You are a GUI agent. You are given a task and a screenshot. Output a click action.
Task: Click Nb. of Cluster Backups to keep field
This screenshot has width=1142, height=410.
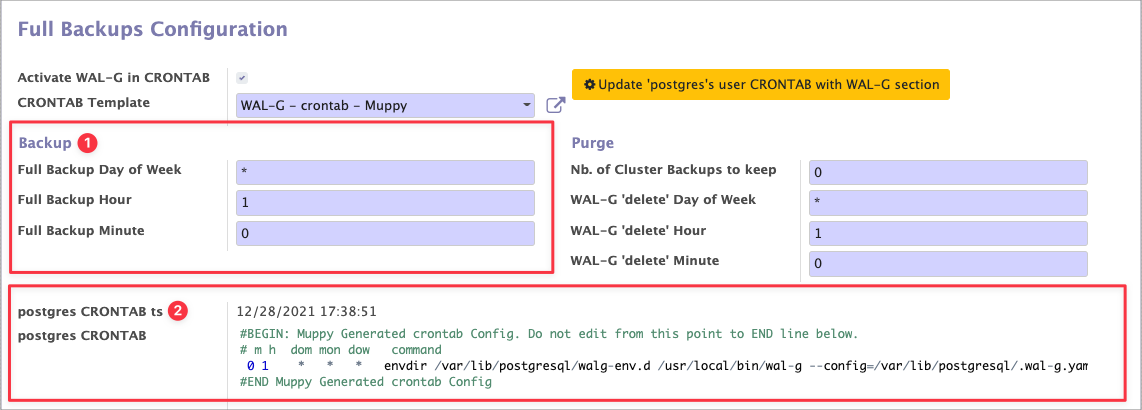coord(947,172)
